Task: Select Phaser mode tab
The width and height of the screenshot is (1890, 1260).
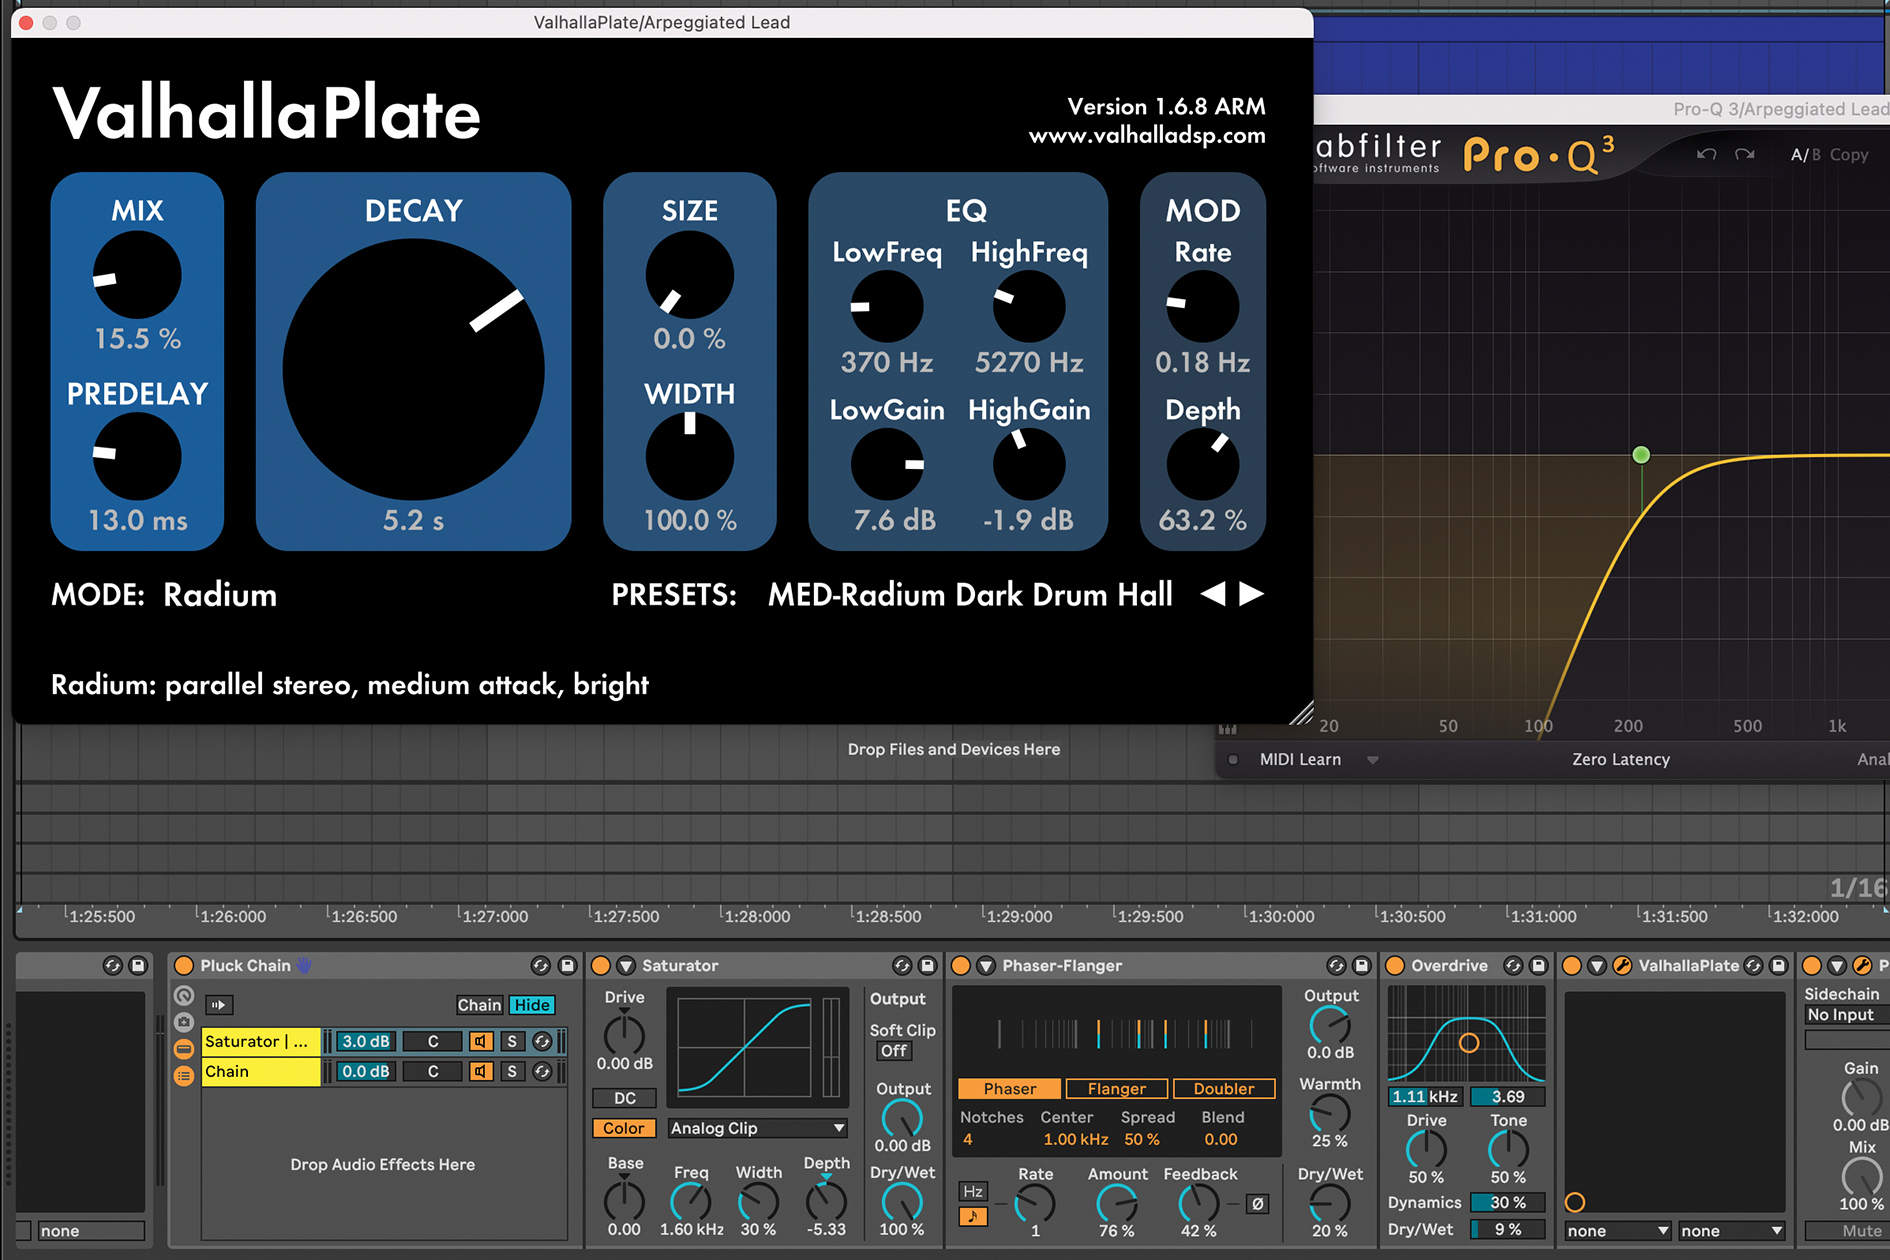Action: coord(1009,1088)
